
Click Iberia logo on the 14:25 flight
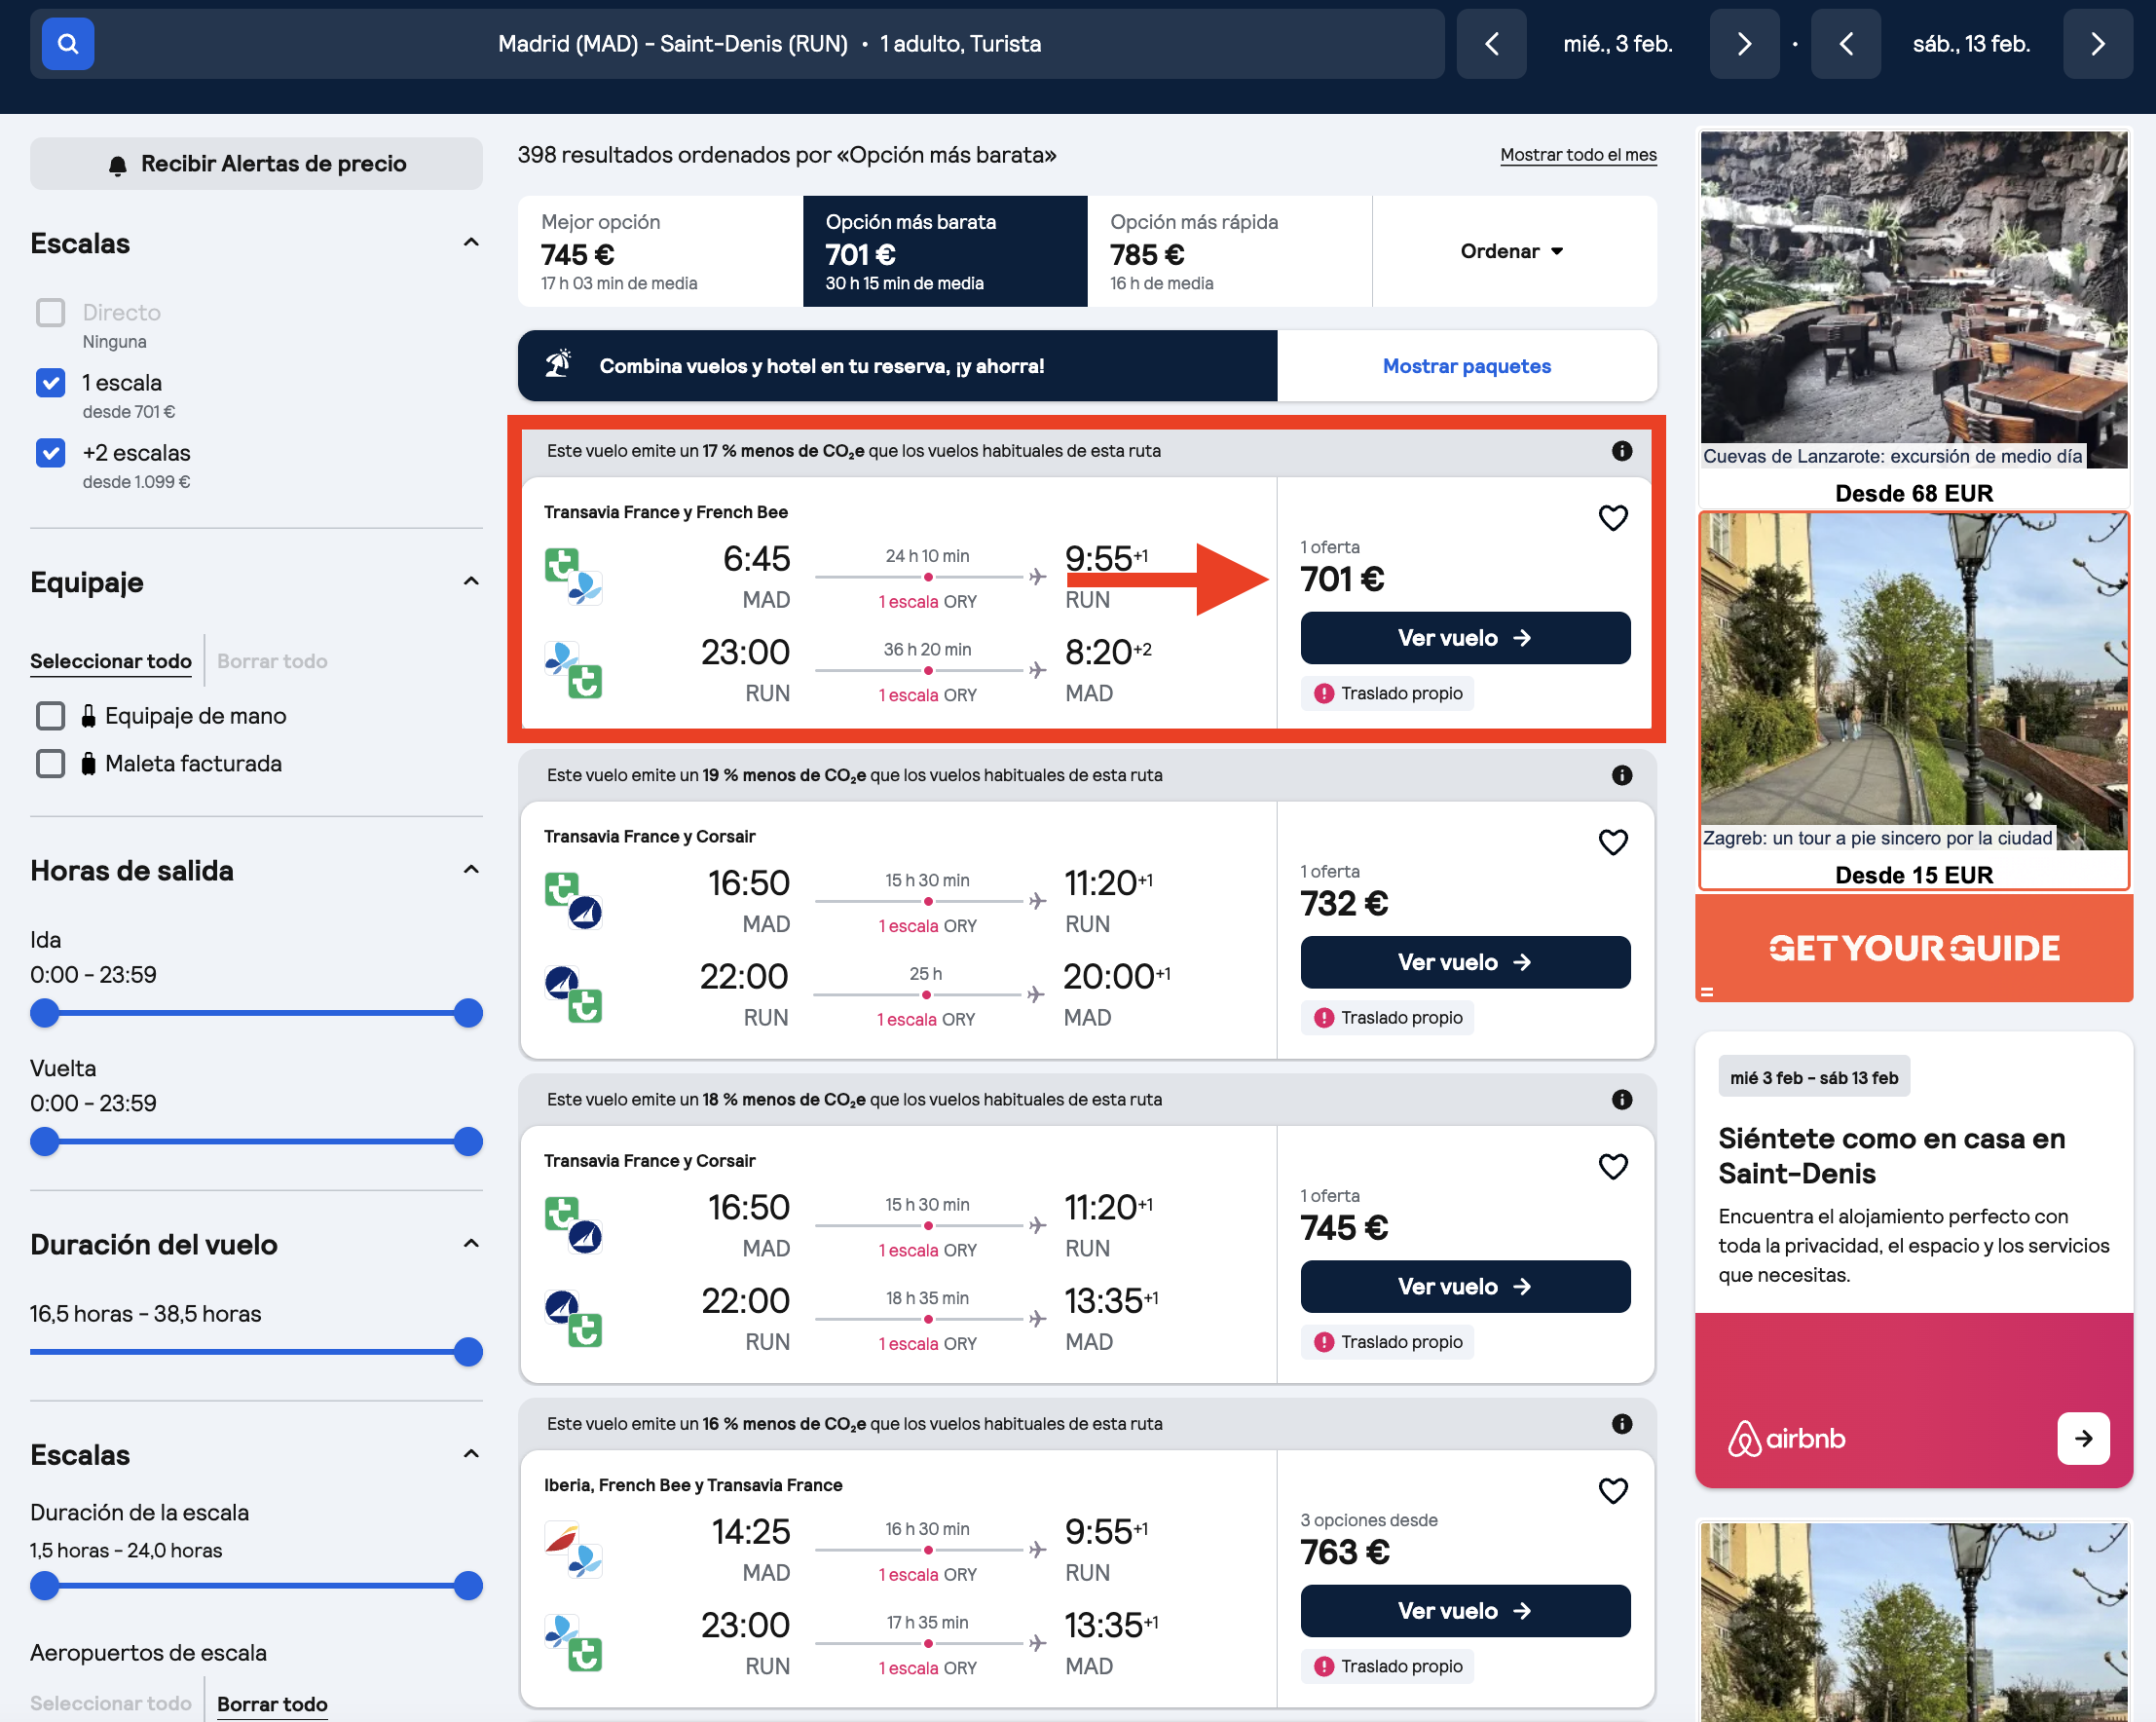[560, 1538]
